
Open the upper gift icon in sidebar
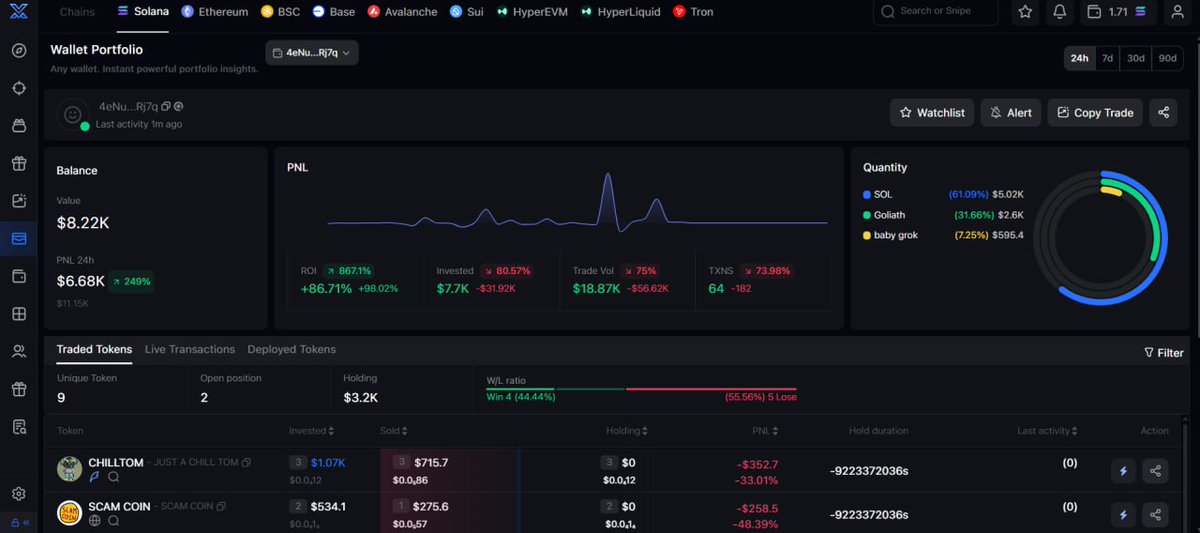[19, 163]
